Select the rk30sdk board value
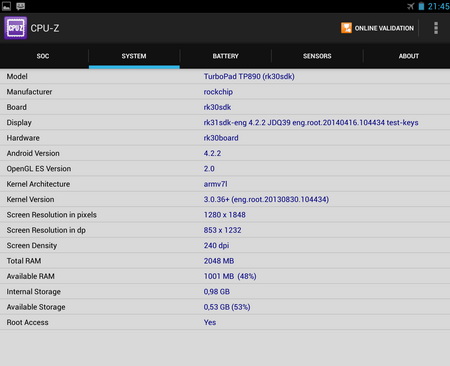The width and height of the screenshot is (450, 366). point(217,107)
